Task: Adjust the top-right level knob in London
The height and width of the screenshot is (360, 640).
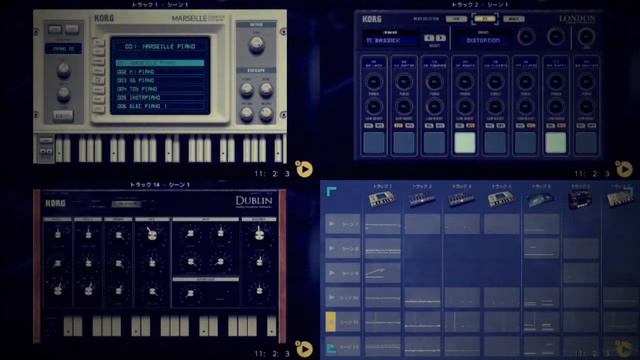Action: pos(586,37)
